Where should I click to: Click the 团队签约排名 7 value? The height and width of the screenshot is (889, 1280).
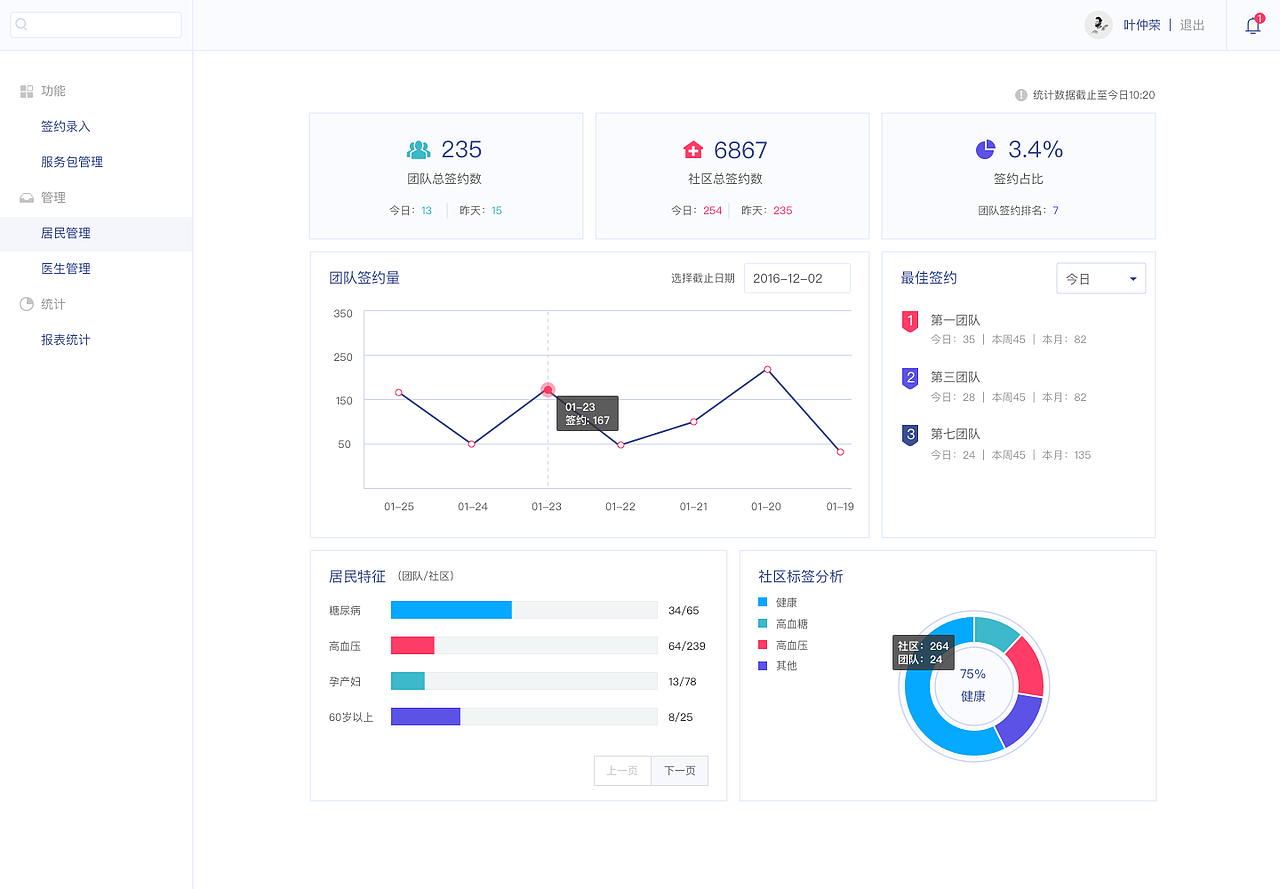(1055, 211)
